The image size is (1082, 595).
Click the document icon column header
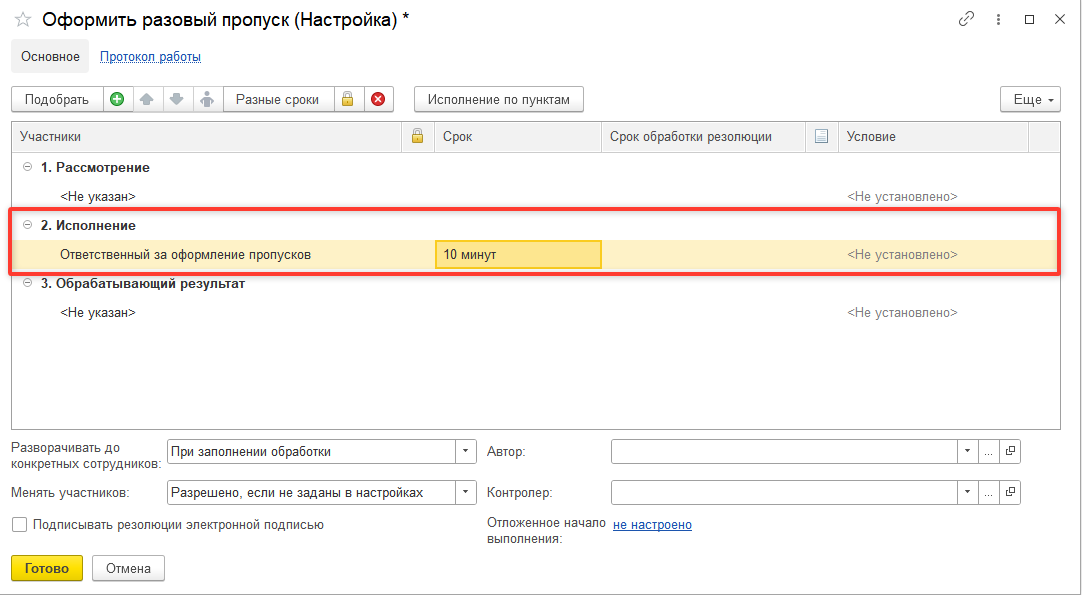tap(821, 137)
